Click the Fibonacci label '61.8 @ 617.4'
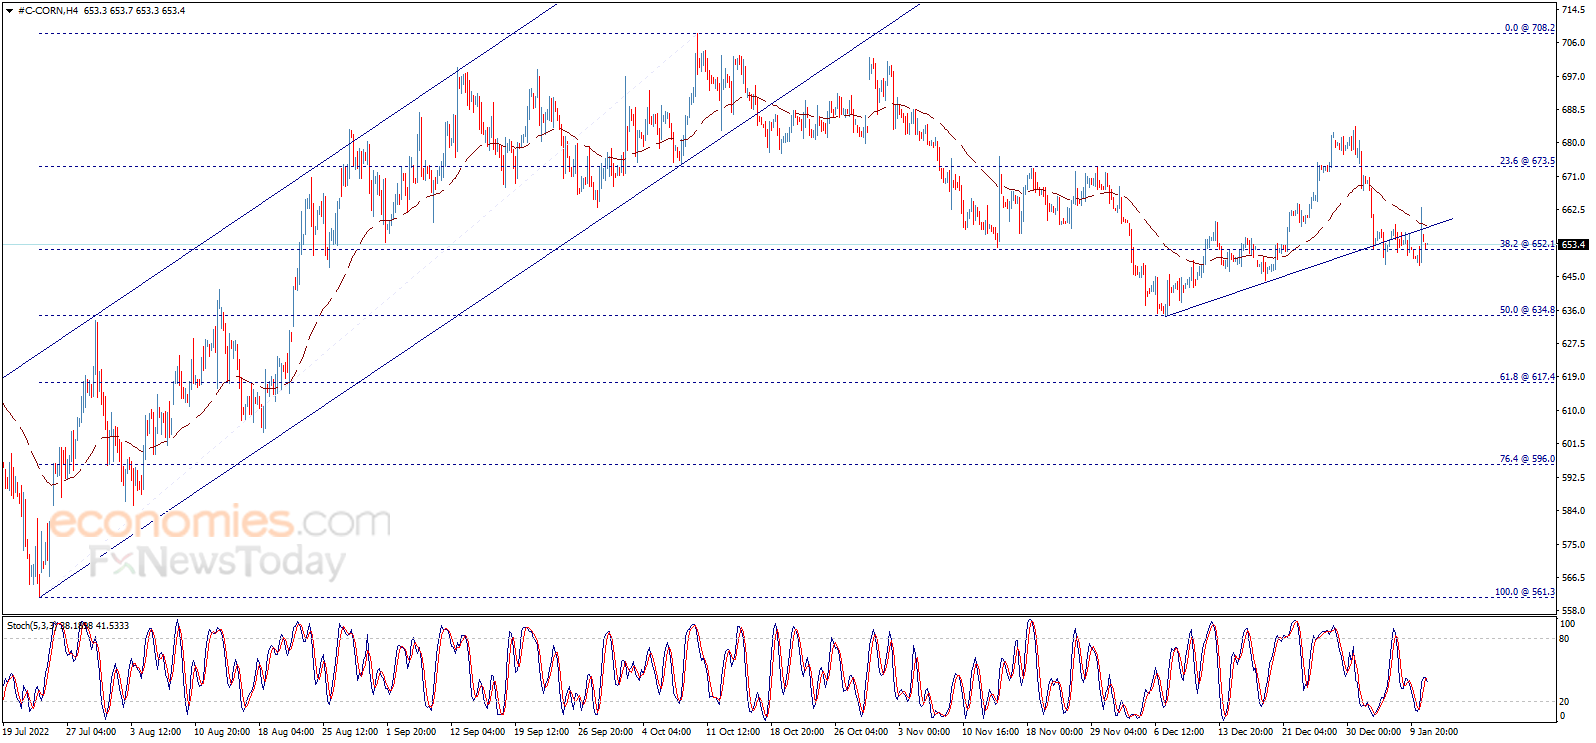 (x=1527, y=377)
